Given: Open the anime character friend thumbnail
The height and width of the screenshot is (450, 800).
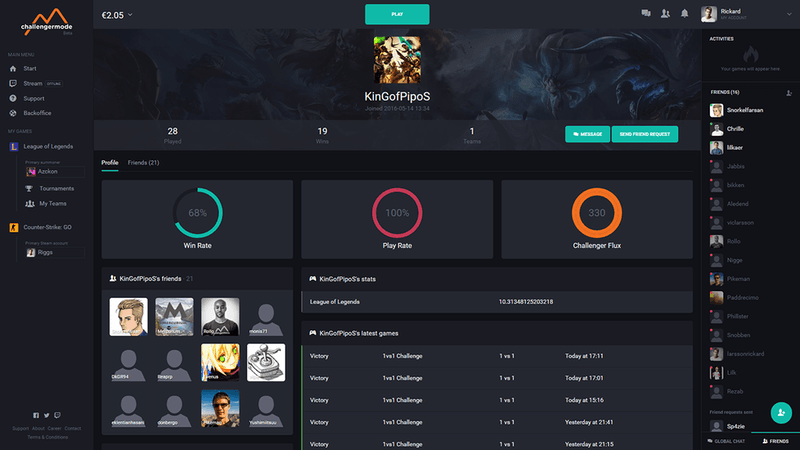Looking at the screenshot, I should coord(220,363).
